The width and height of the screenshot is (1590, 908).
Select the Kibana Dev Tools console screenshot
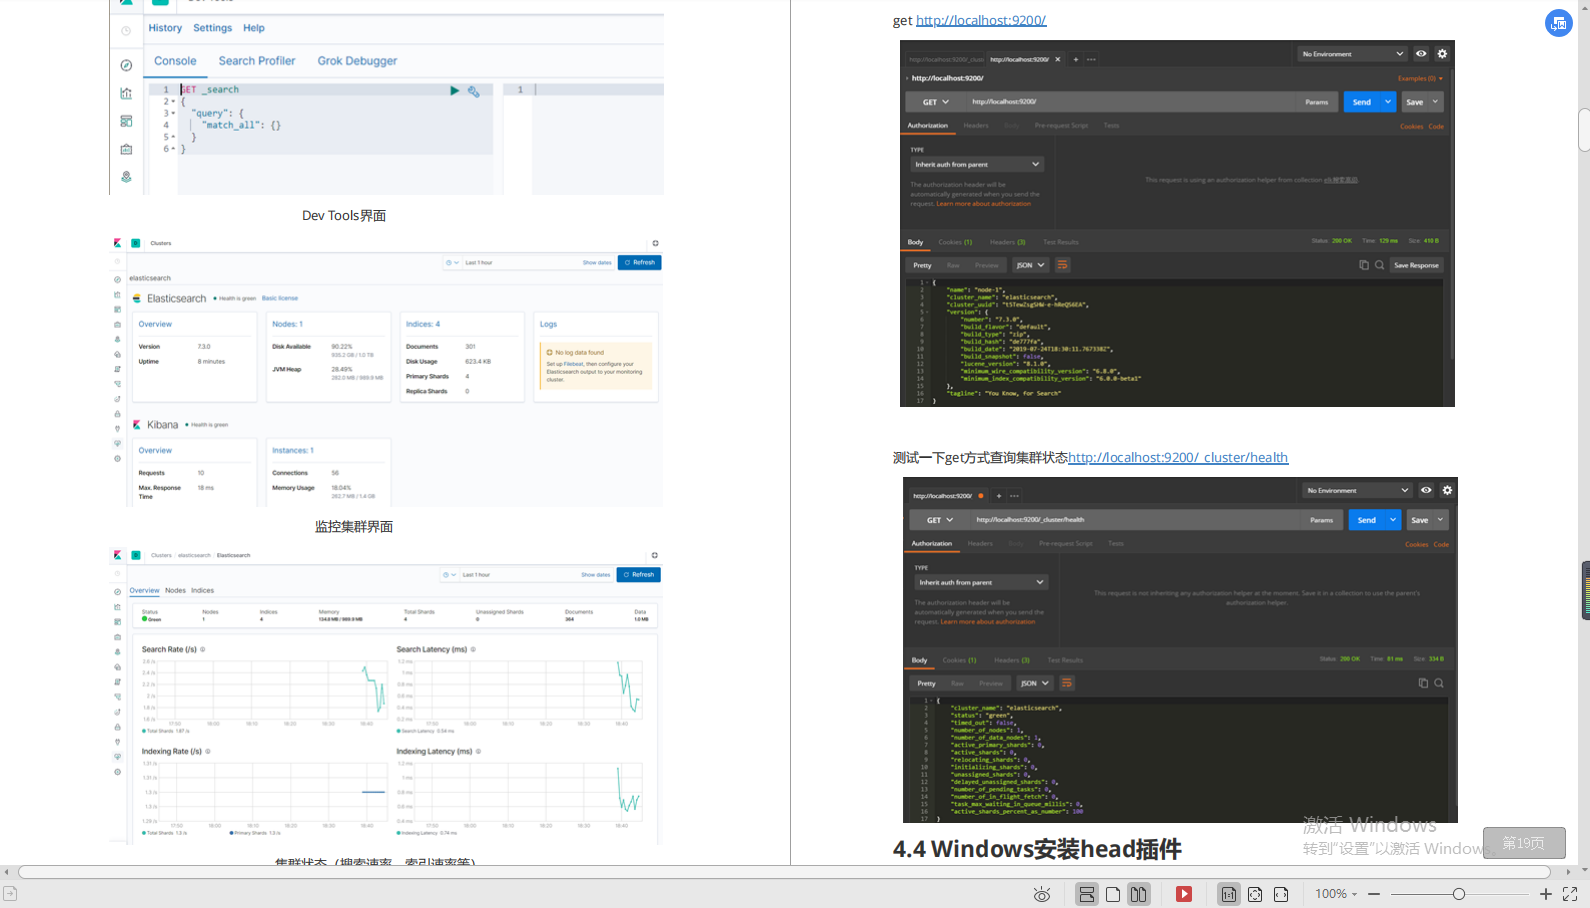coord(387,97)
